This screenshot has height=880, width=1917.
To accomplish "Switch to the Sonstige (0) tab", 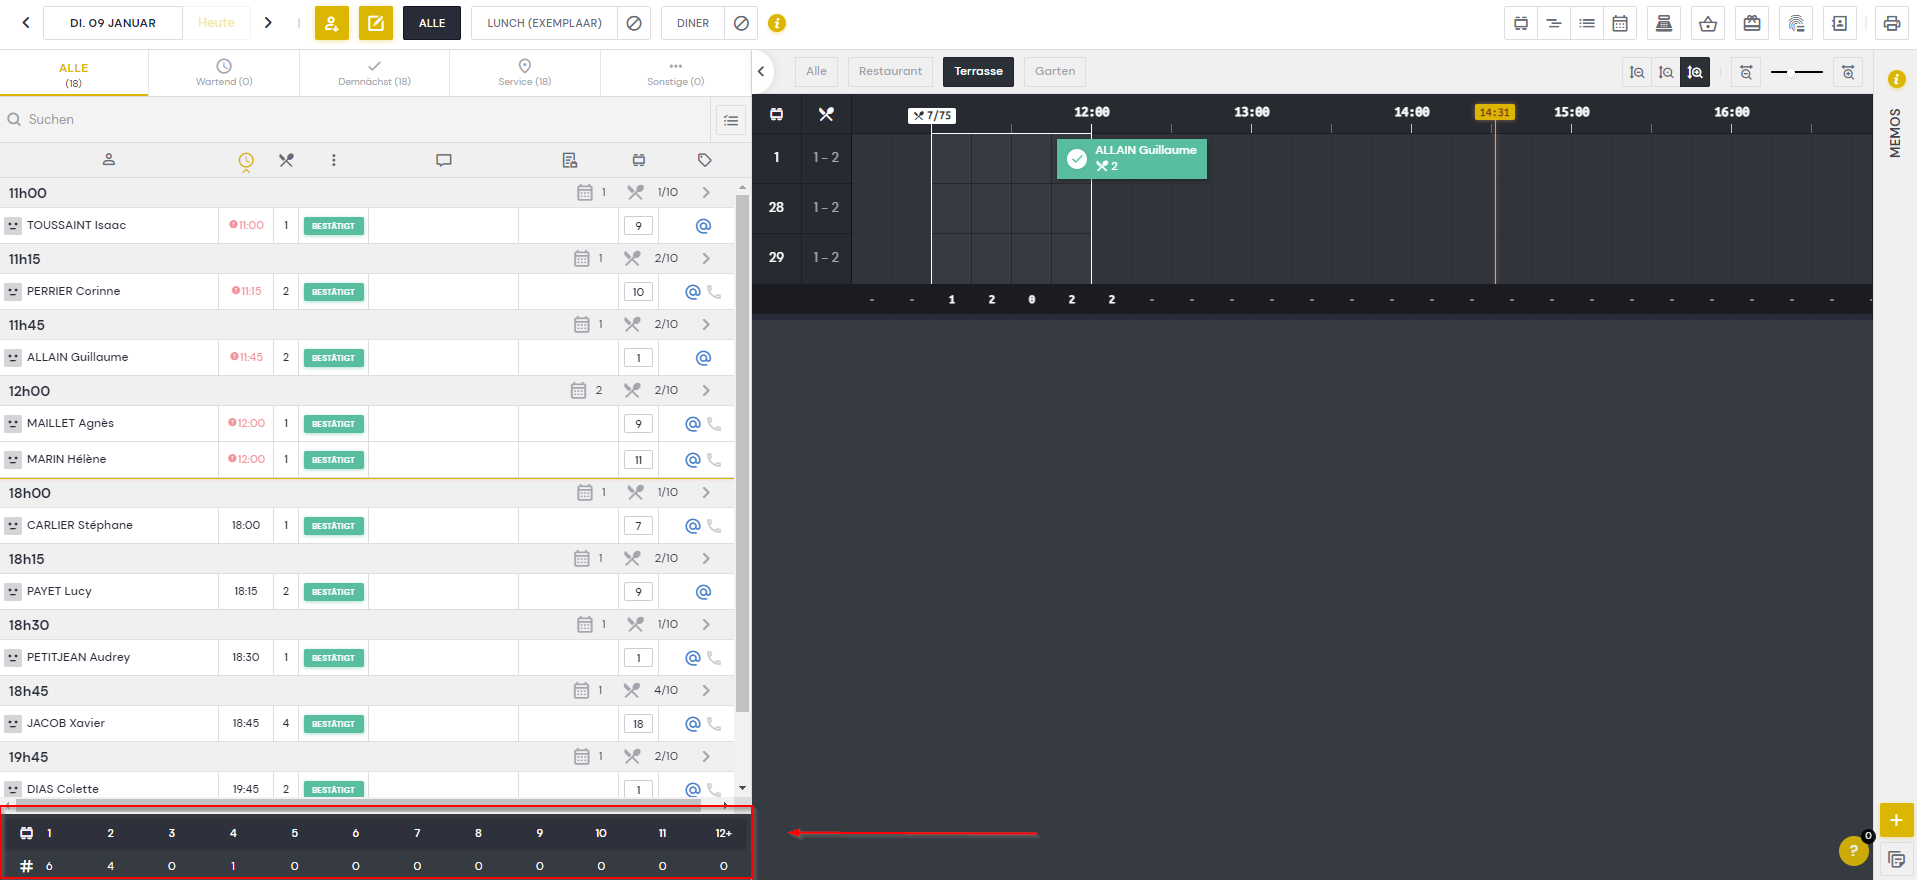I will pyautogui.click(x=676, y=74).
